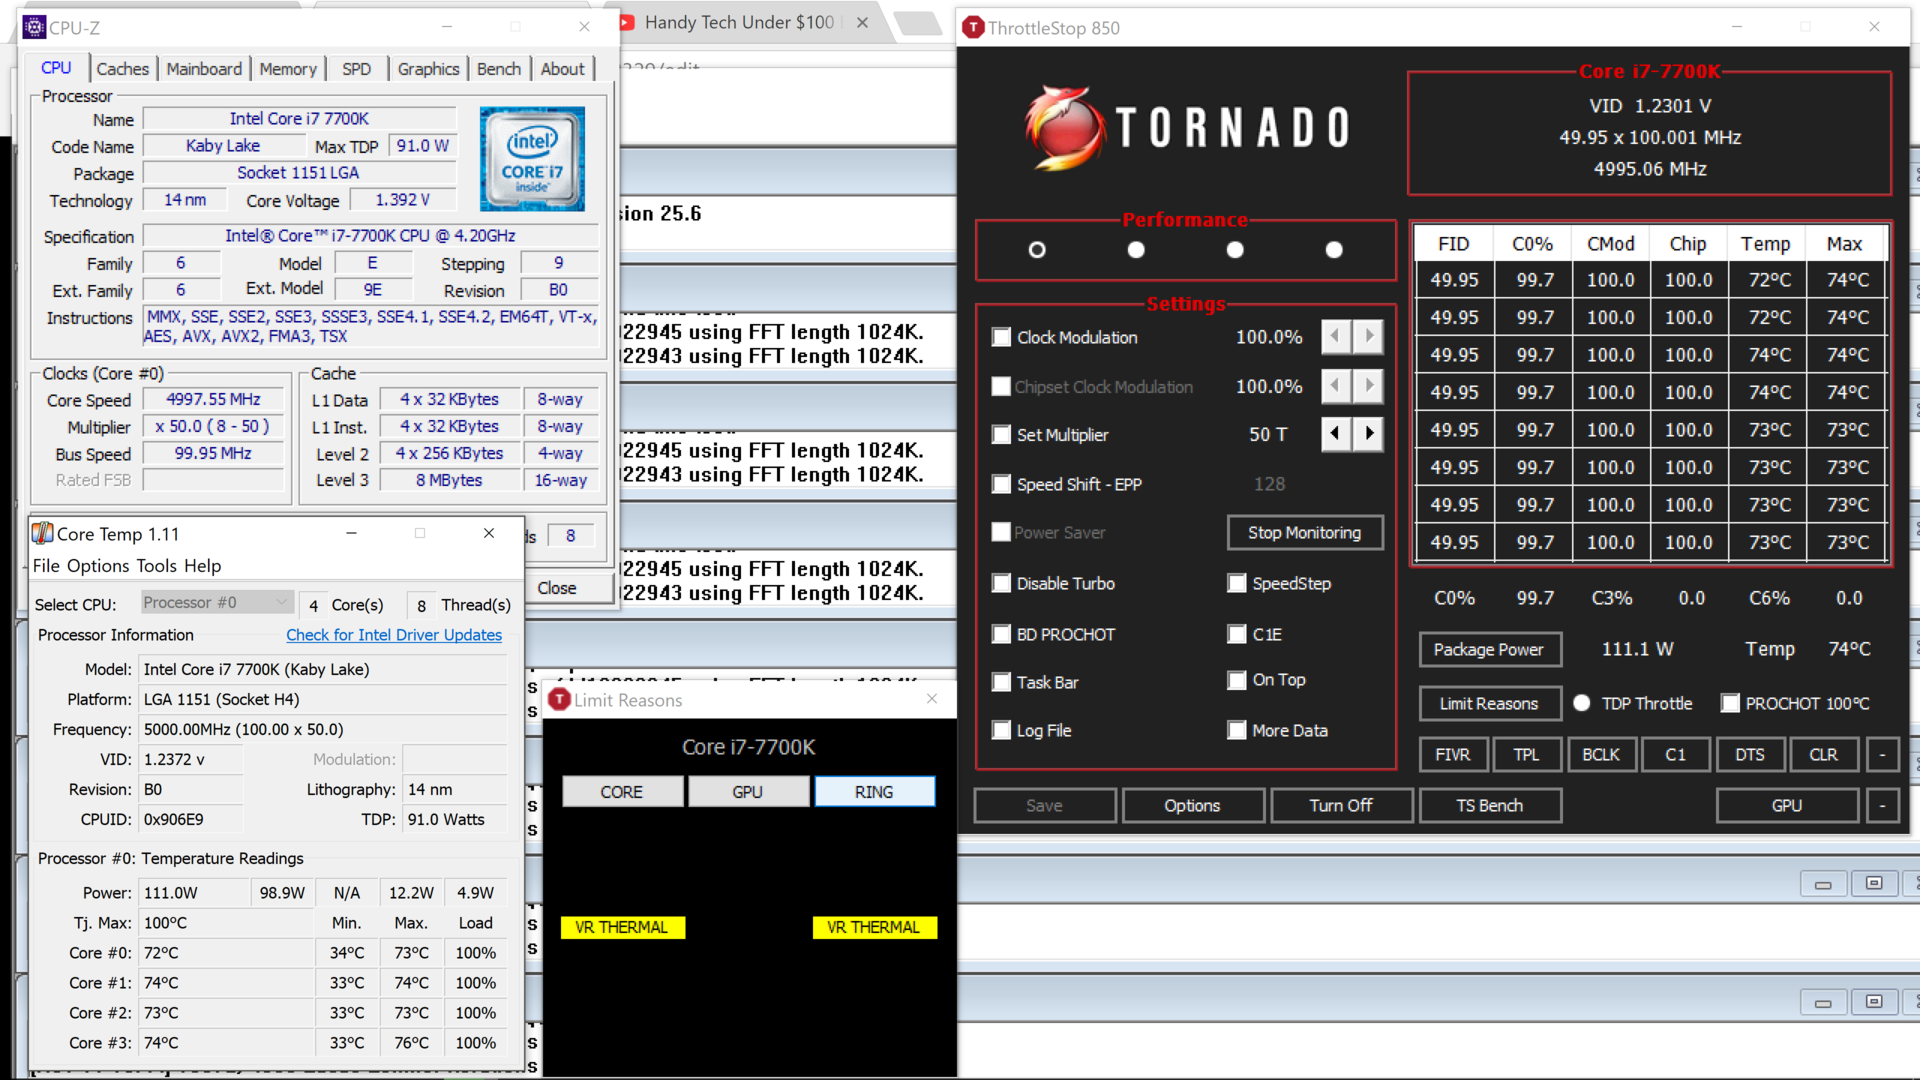Open Check for Intel Driver Updates link
1920x1080 pixels.
tap(394, 635)
